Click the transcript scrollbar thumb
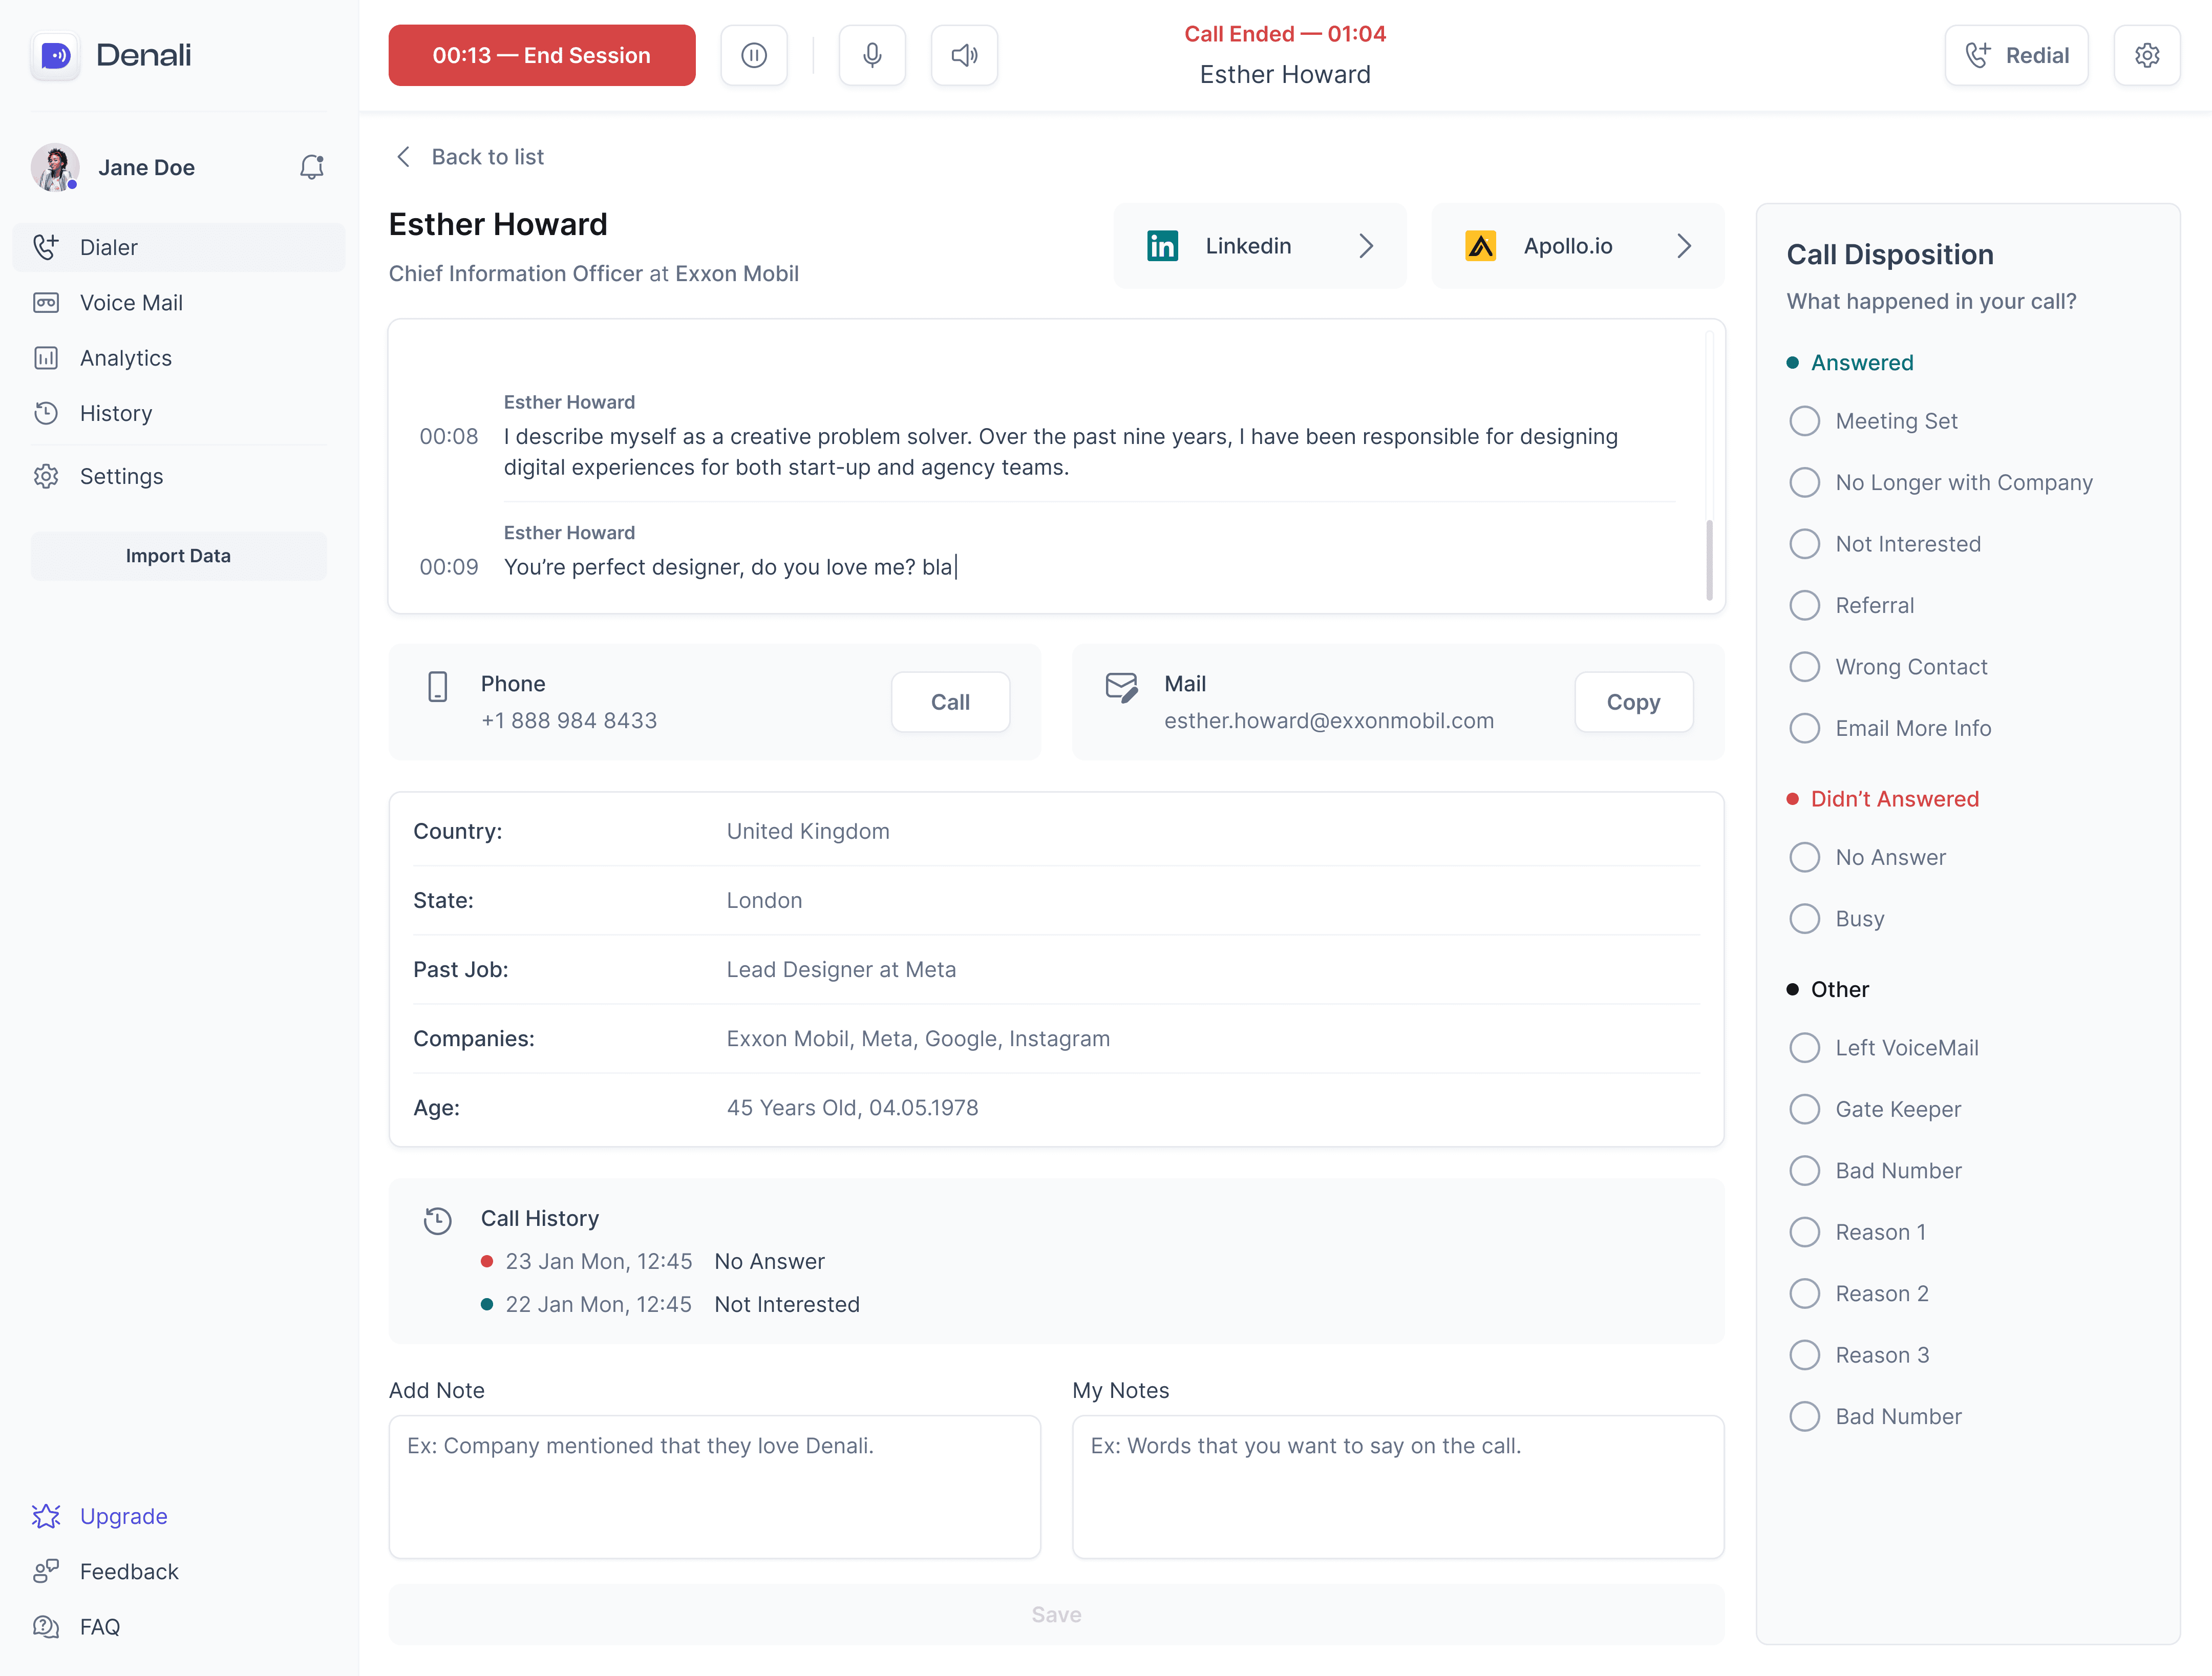 [1709, 559]
